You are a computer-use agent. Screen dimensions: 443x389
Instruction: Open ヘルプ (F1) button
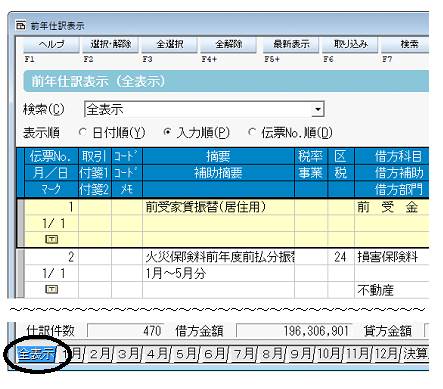click(x=51, y=45)
